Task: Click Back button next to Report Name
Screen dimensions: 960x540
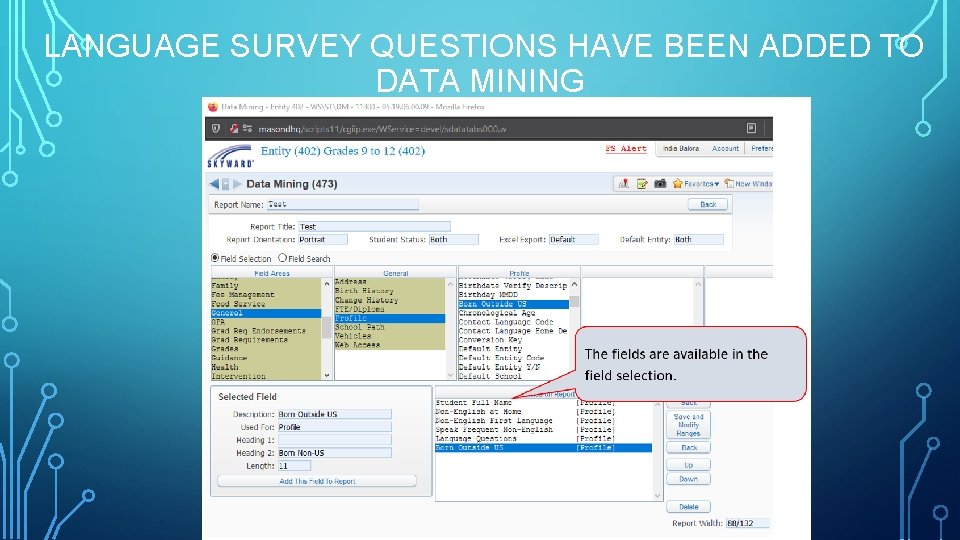Action: tap(708, 204)
